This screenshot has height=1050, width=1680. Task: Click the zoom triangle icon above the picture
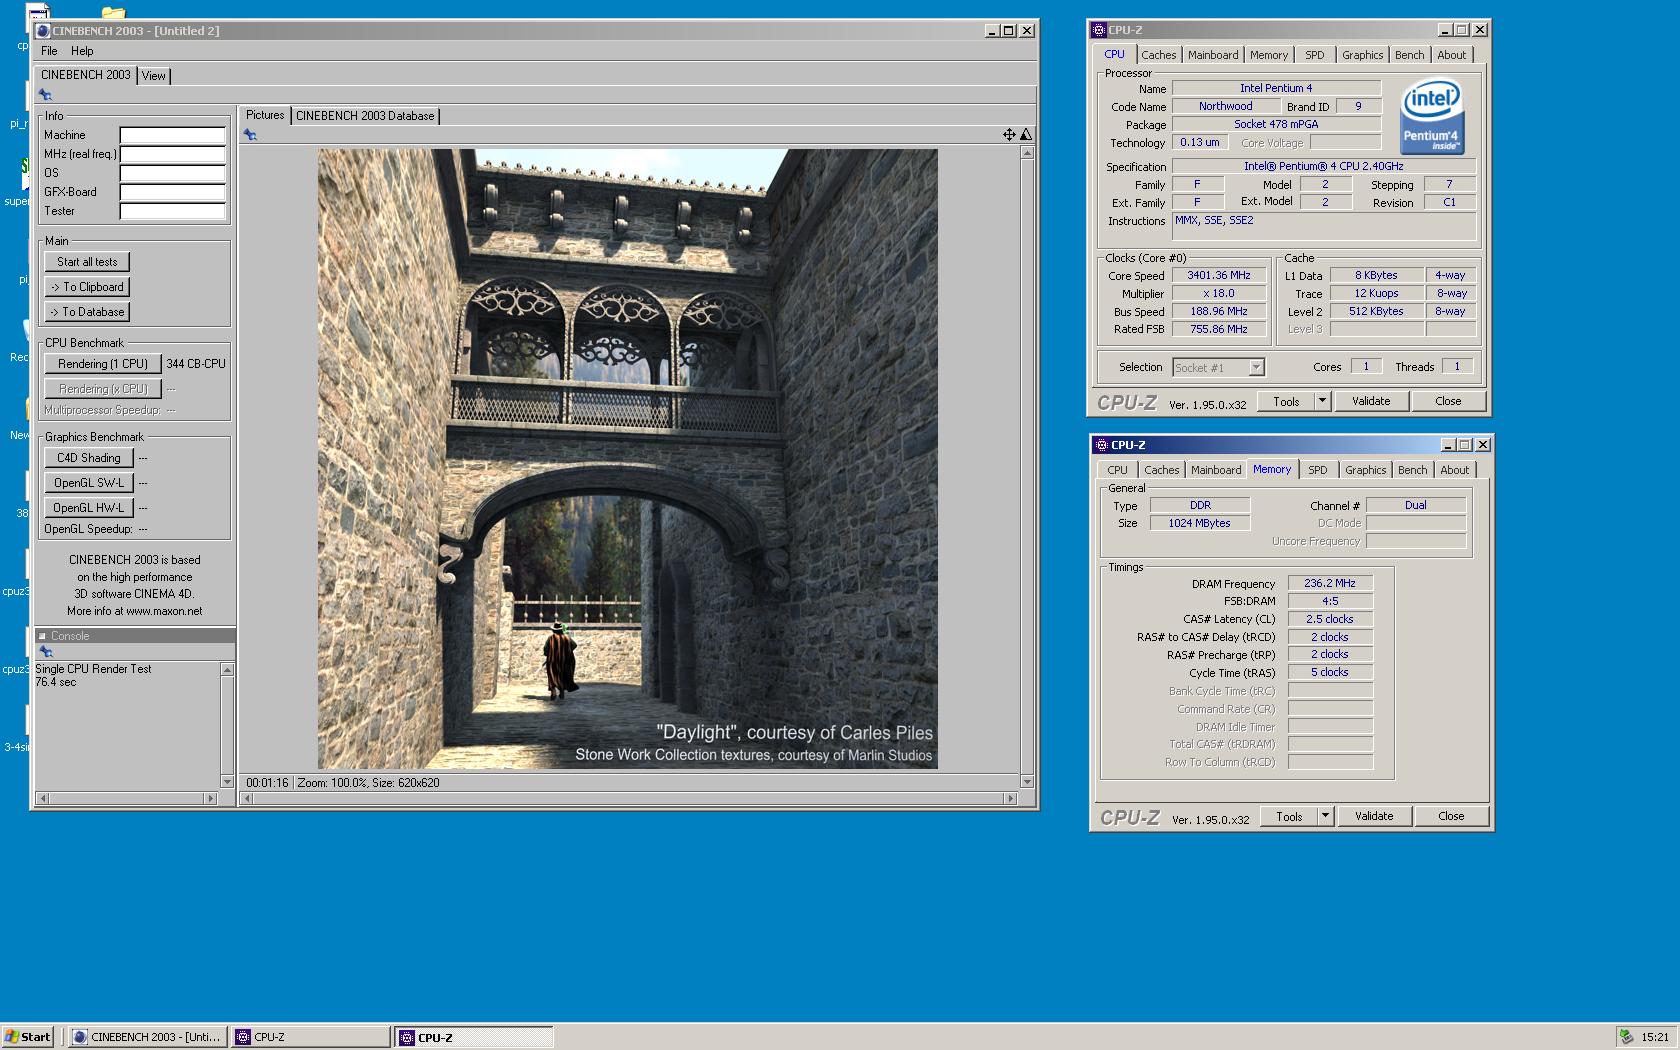(x=1025, y=134)
